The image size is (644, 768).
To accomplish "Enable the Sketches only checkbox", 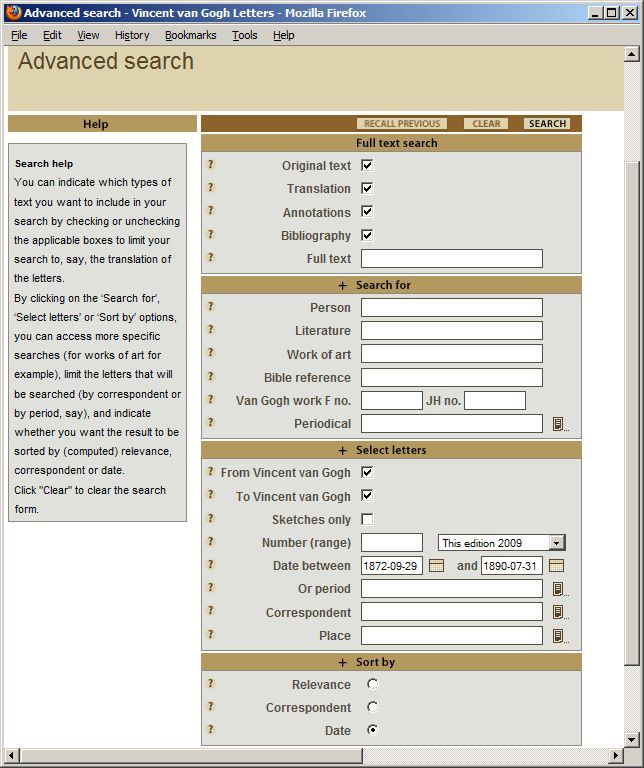I will pos(367,519).
